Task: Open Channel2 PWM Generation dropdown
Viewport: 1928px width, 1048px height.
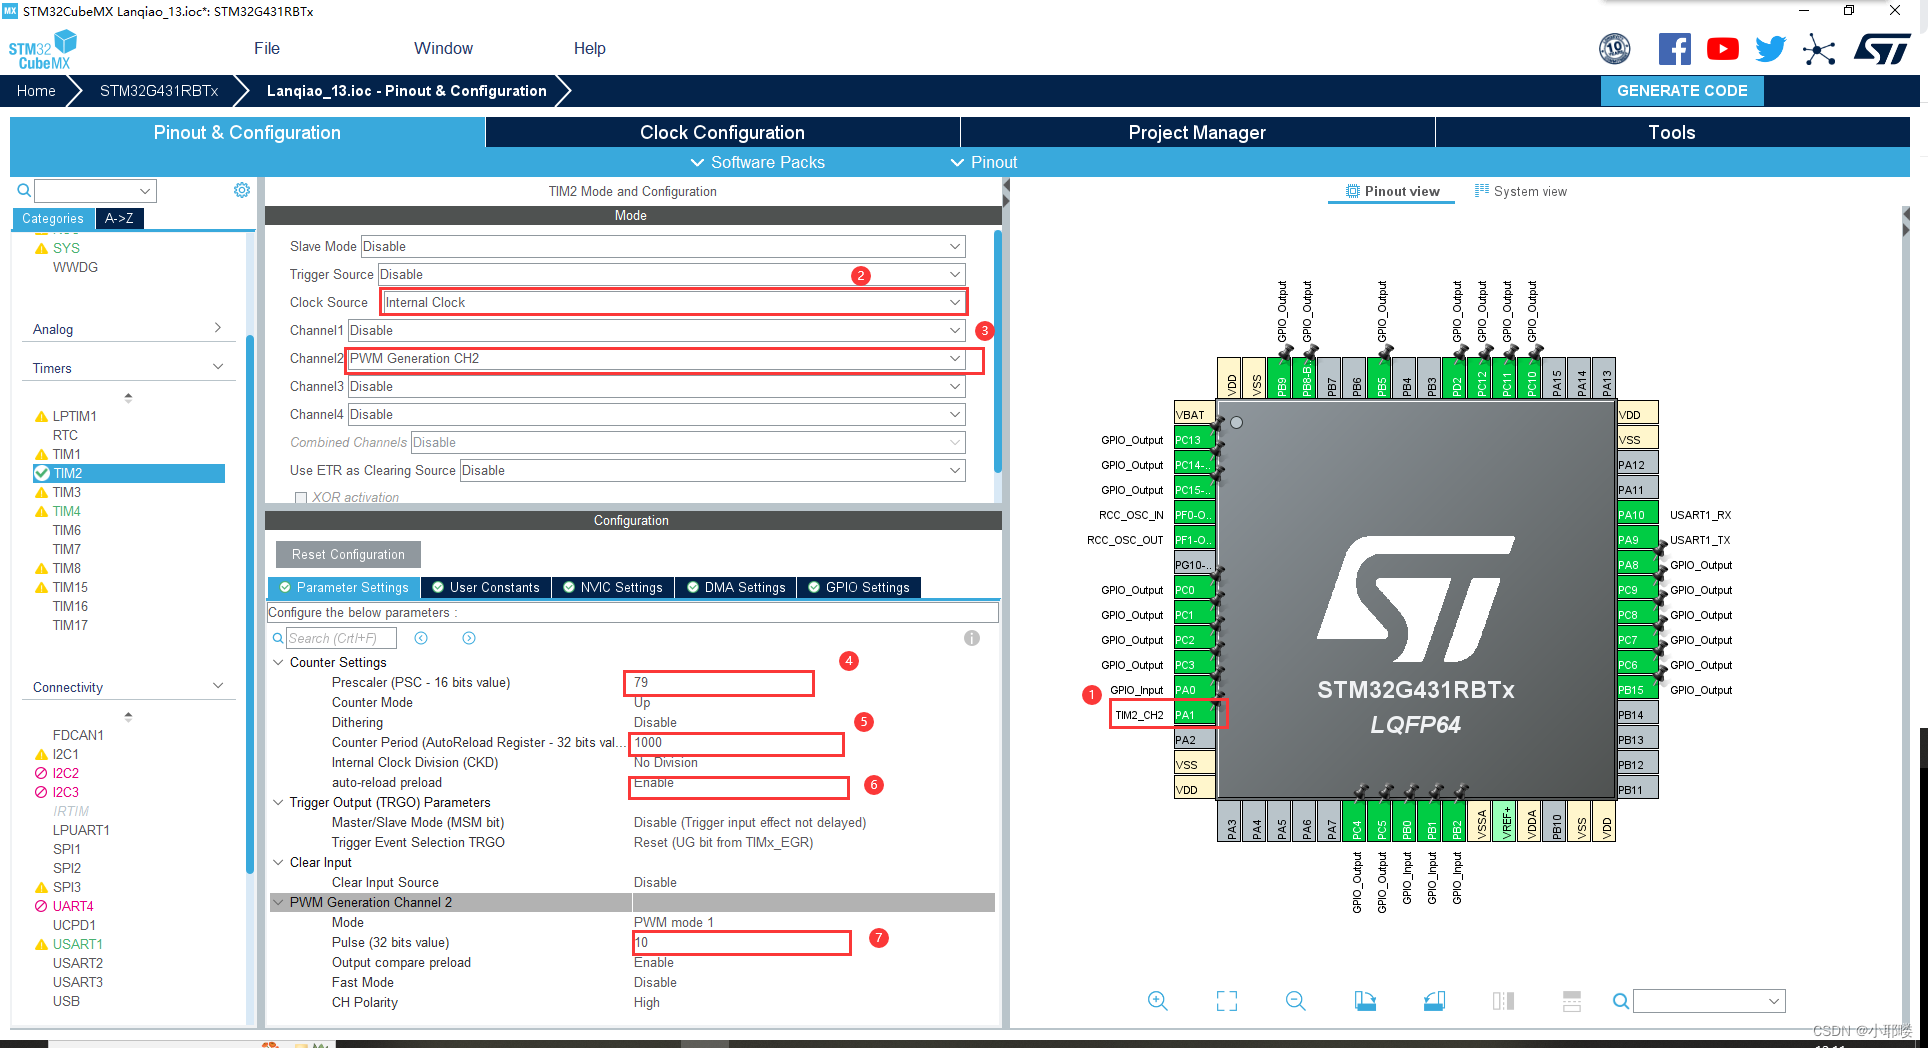Action: pos(656,358)
